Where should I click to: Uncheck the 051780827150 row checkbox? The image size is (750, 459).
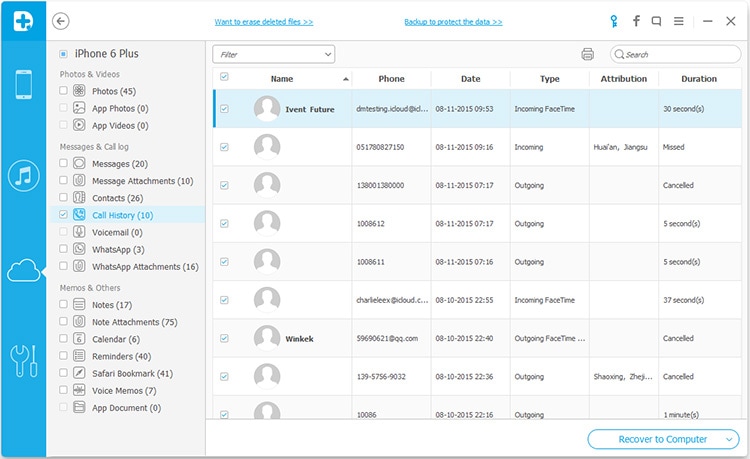[224, 147]
